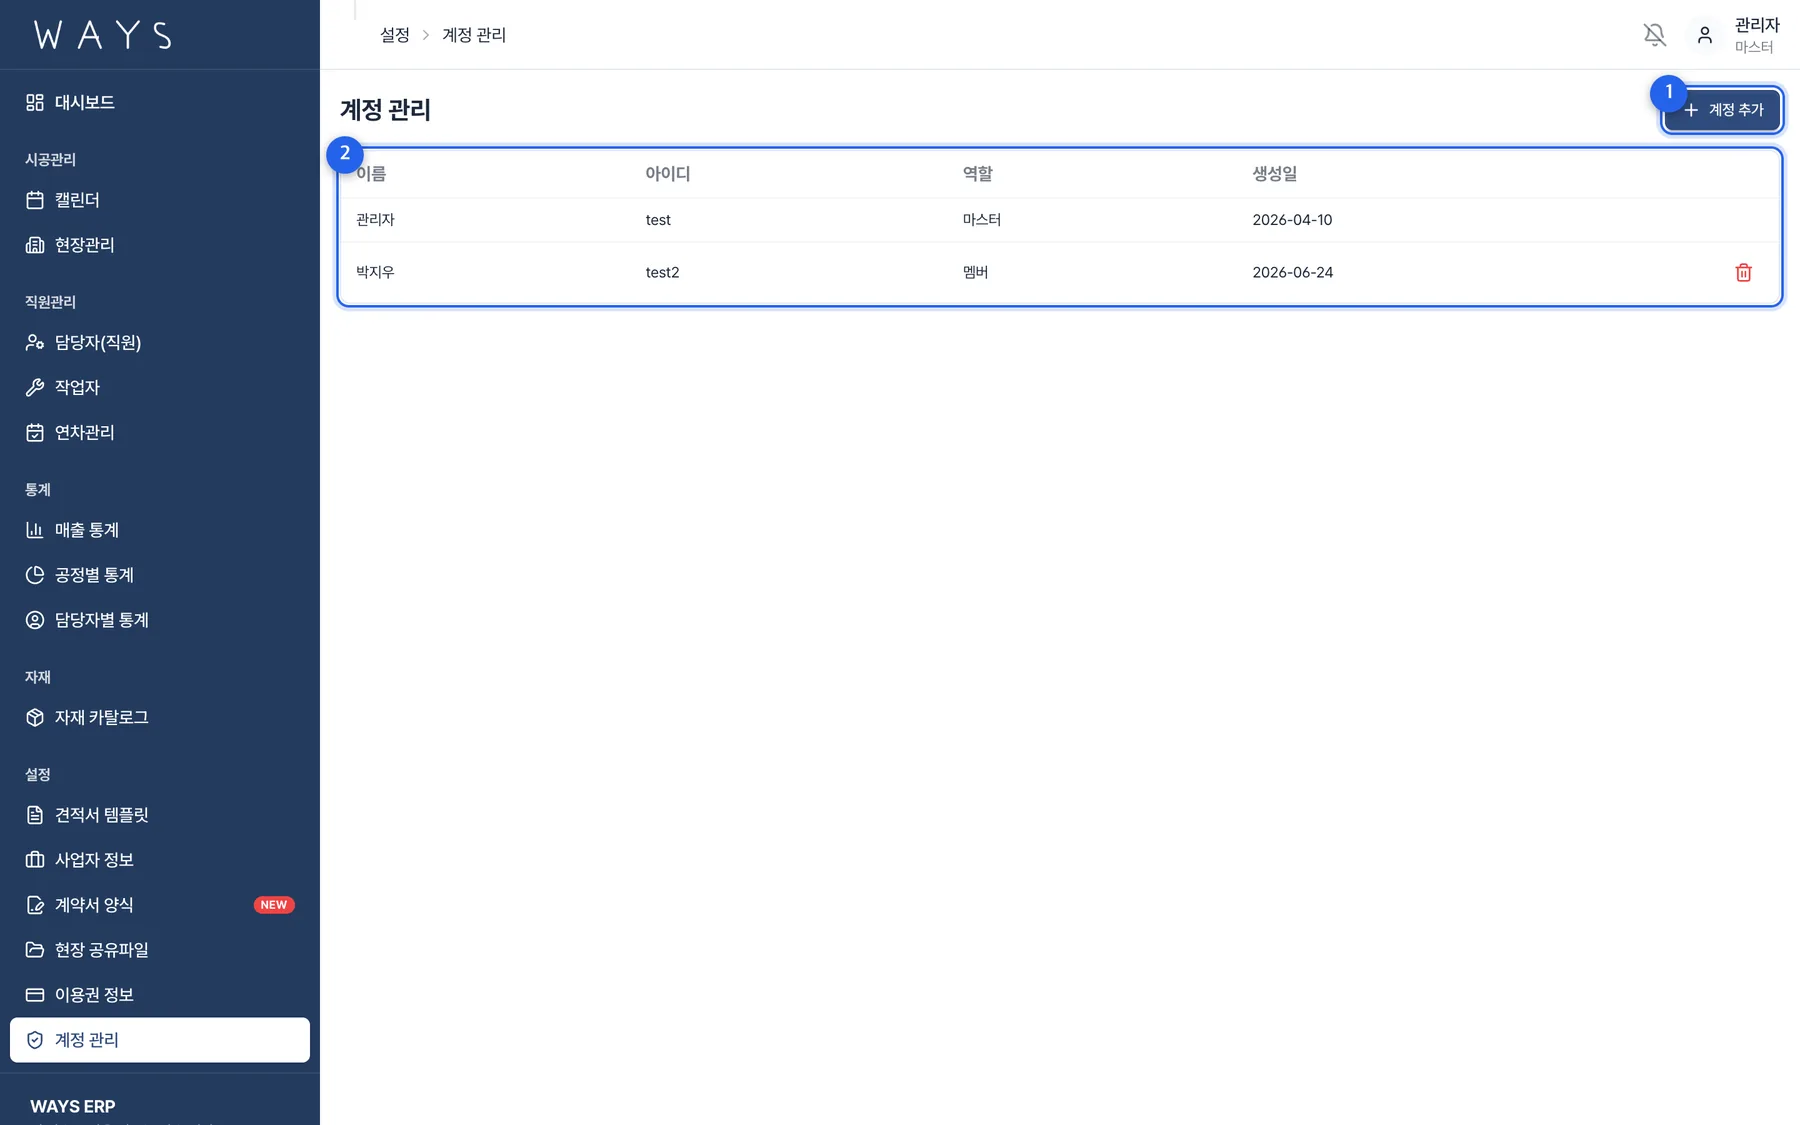
Task: Click the bar chart icon beside 매출 통계
Action: click(35, 530)
